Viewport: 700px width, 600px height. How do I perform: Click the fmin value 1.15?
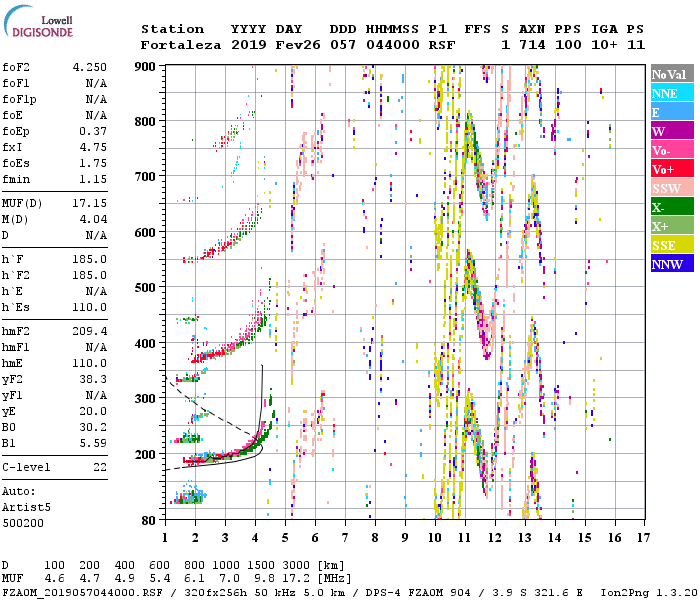[93, 179]
